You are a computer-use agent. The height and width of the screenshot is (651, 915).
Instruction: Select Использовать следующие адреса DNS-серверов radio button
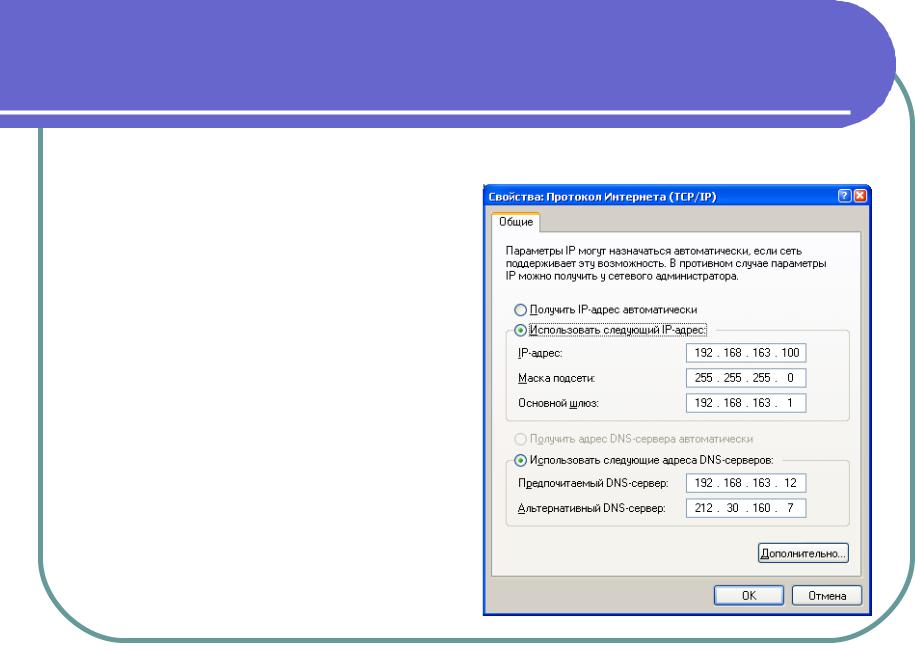[520, 460]
